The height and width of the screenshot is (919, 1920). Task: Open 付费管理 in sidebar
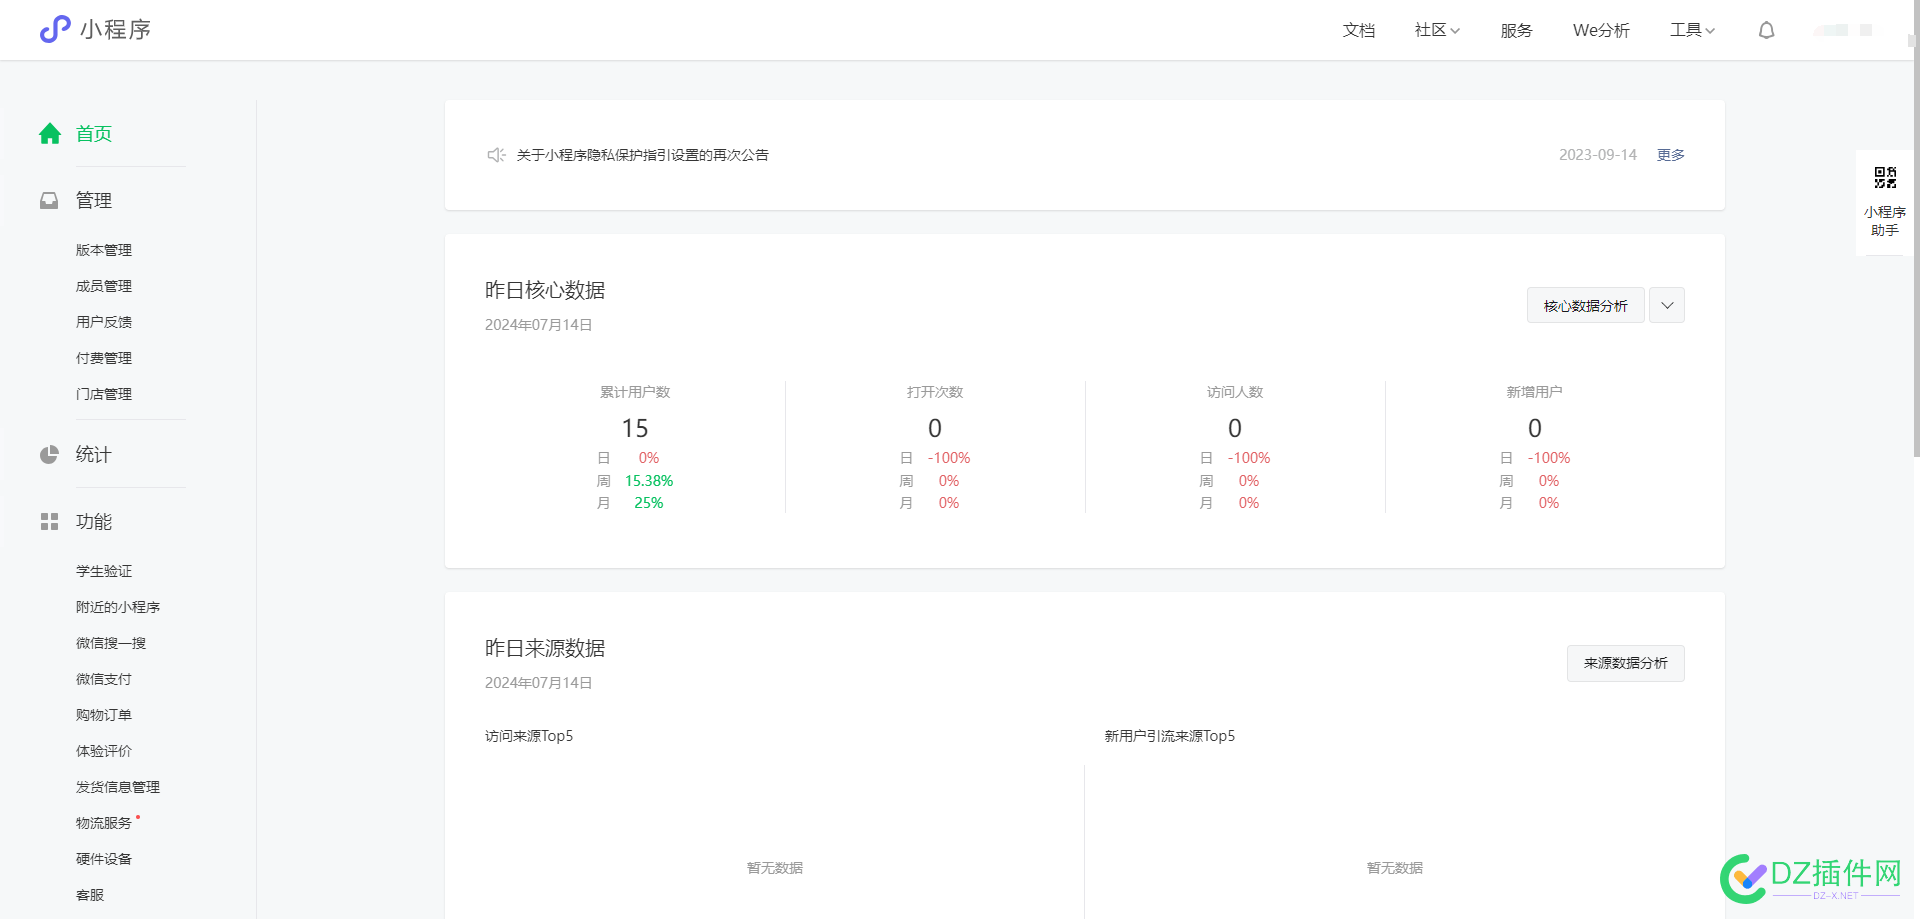pos(104,358)
